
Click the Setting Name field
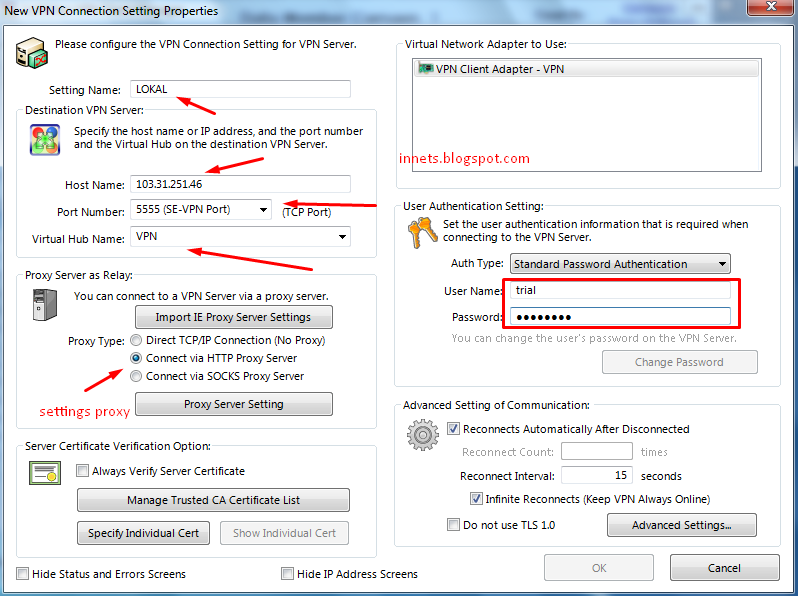(x=240, y=89)
